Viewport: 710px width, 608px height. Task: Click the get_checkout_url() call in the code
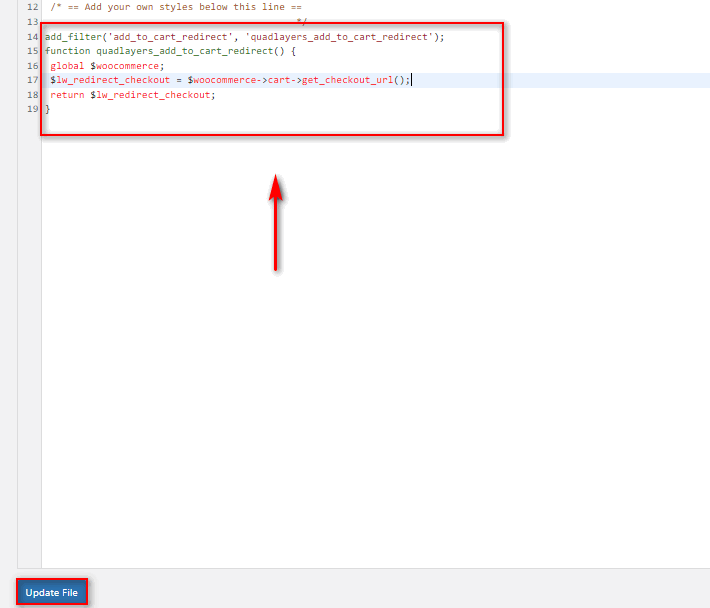click(354, 80)
